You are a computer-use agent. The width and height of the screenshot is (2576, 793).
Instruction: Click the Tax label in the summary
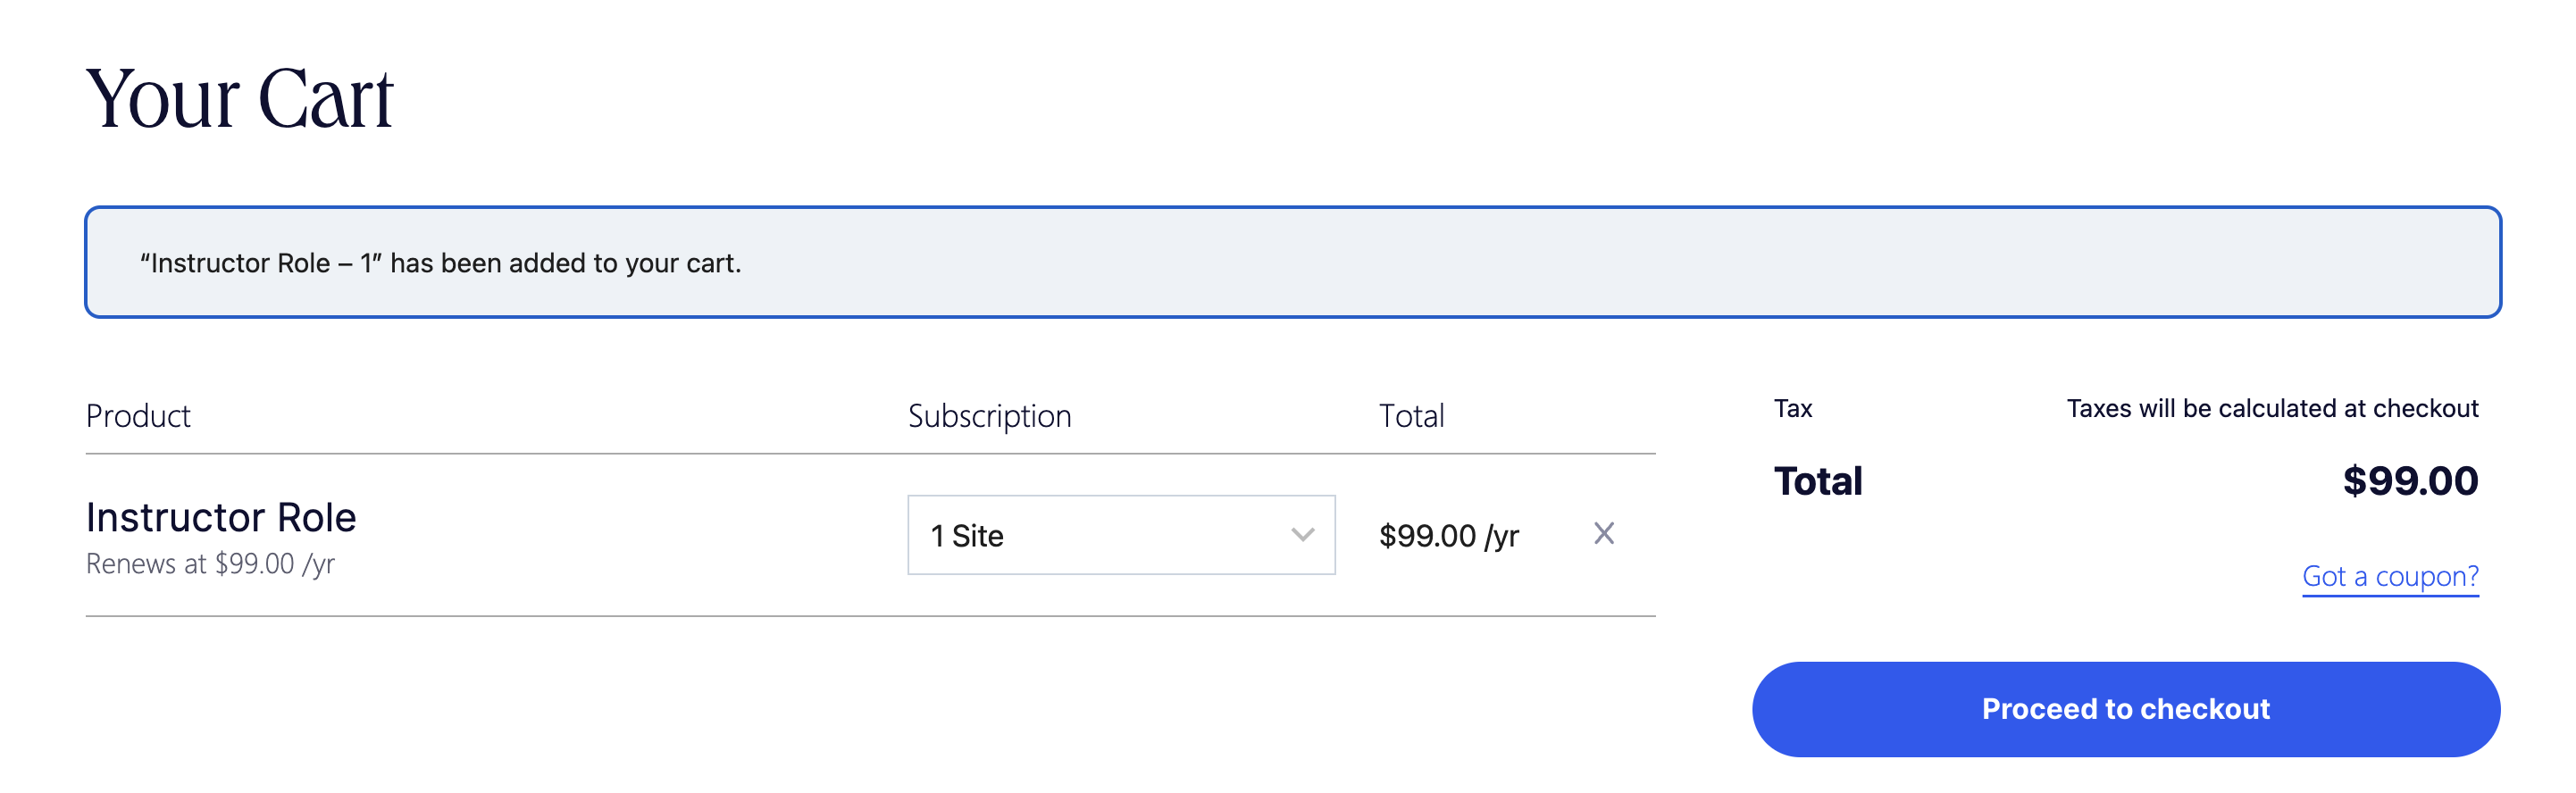[x=1792, y=408]
